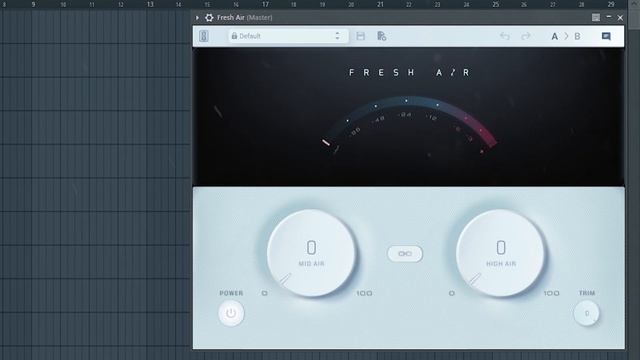This screenshot has width=640, height=360.
Task: Toggle the link button between the knobs
Action: click(405, 253)
